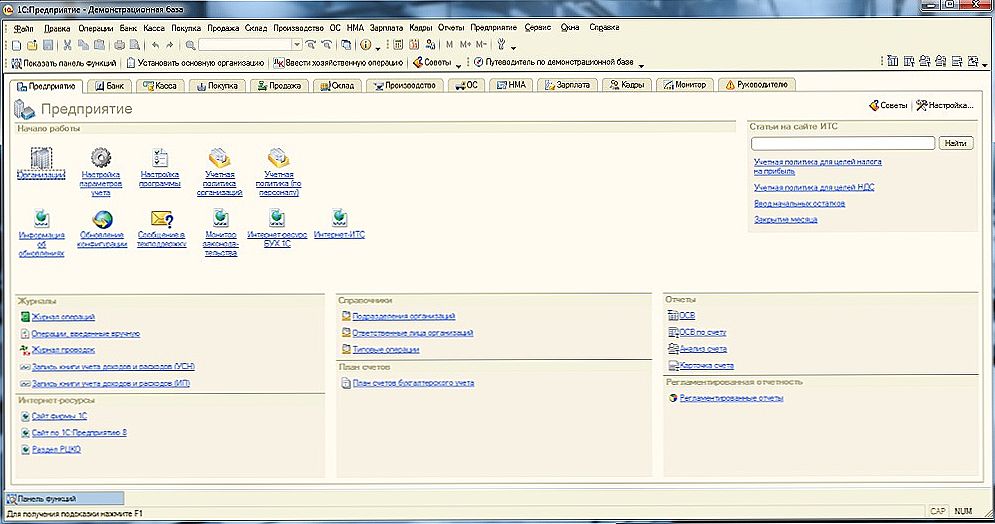Open Сообщение в техподдержку envelope icon

(162, 229)
